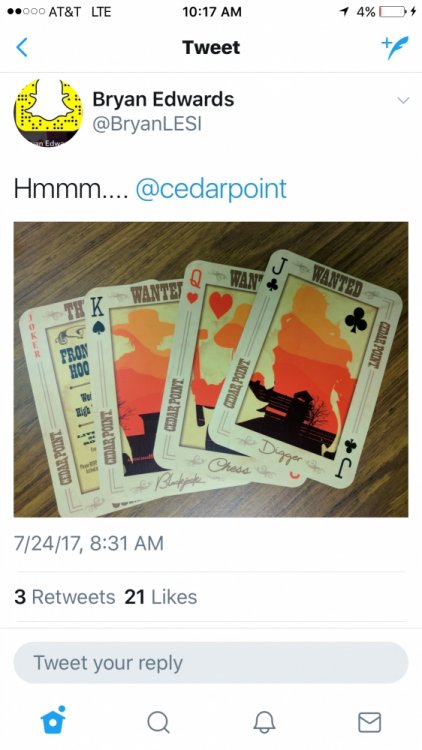
Task: Expand tweet options chevron beside Bryan Edwards
Action: click(x=403, y=100)
